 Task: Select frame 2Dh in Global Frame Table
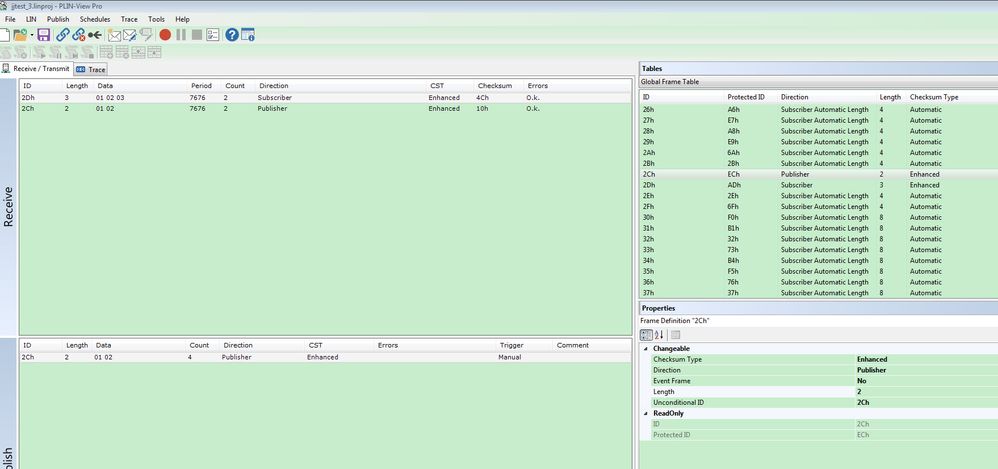tap(819, 185)
